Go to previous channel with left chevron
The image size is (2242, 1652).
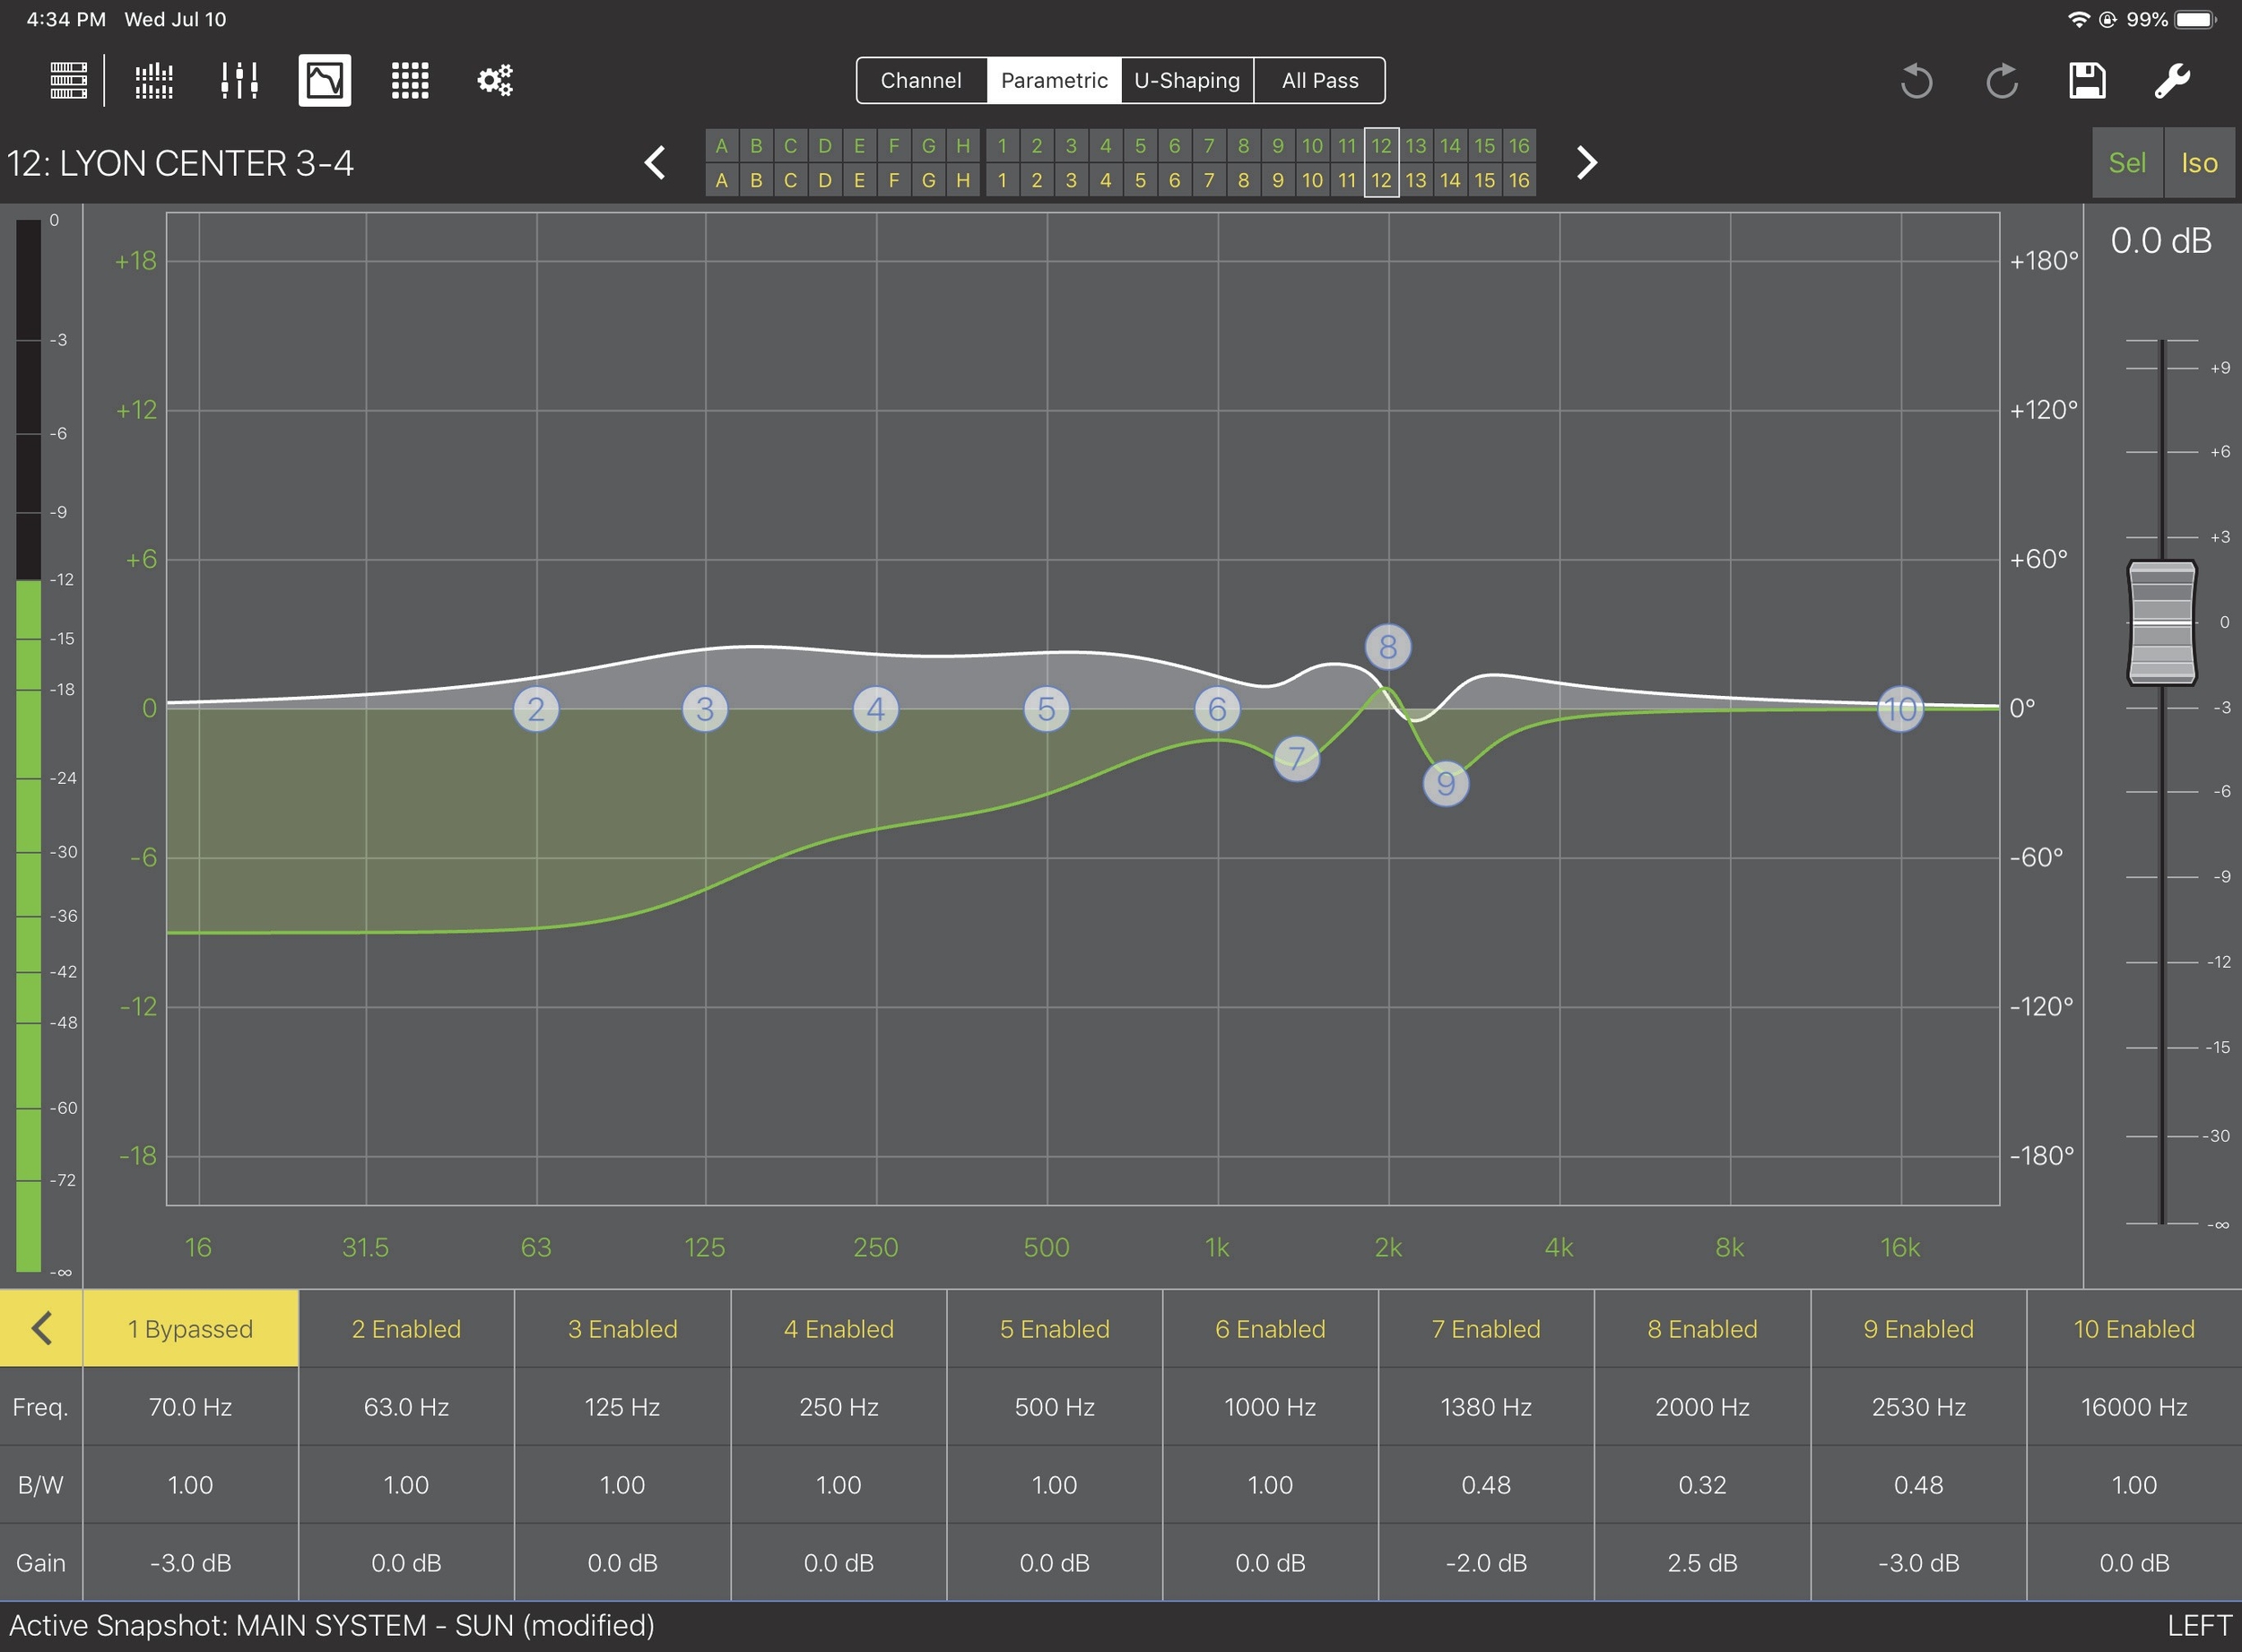click(x=655, y=162)
